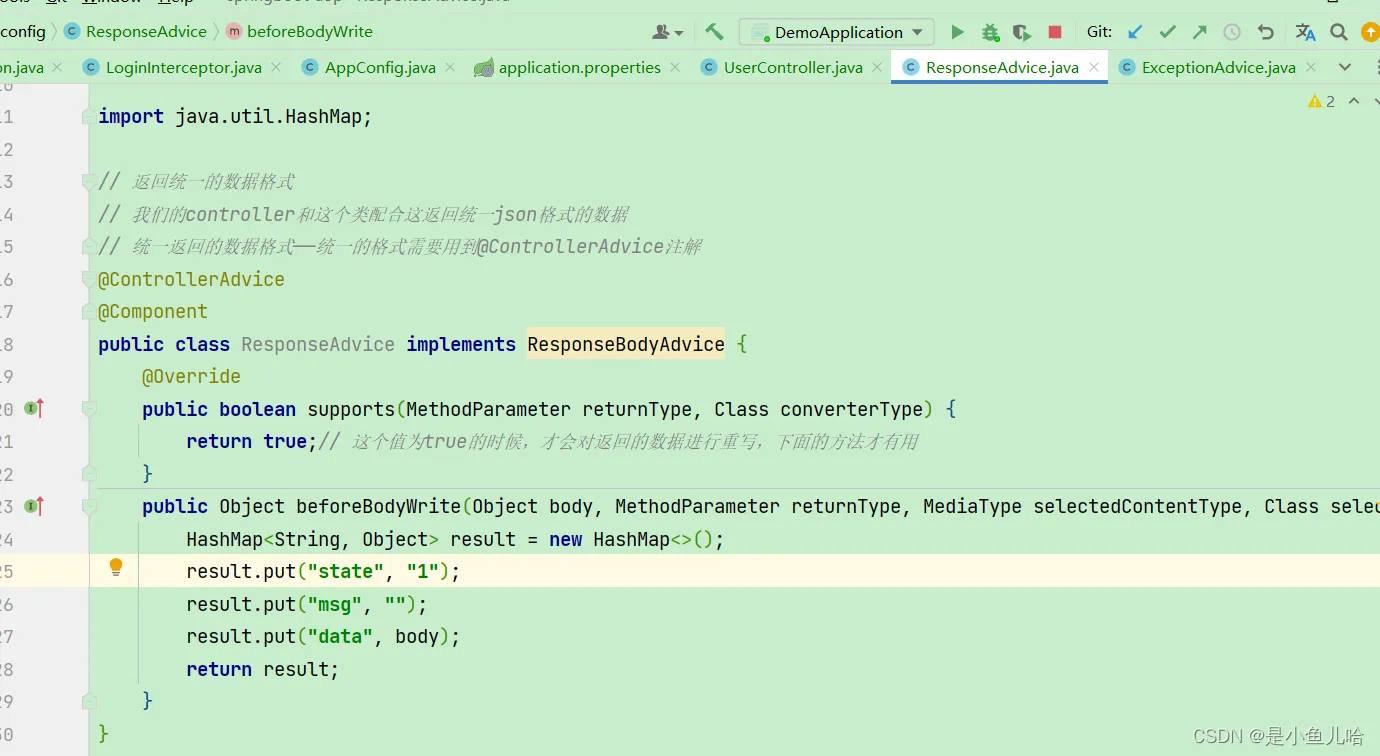Viewport: 1380px width, 756px height.
Task: Click fold end marker after return result line
Action: (x=89, y=700)
